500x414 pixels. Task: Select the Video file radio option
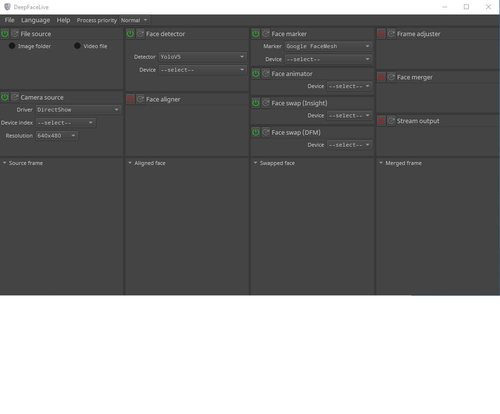(x=77, y=46)
